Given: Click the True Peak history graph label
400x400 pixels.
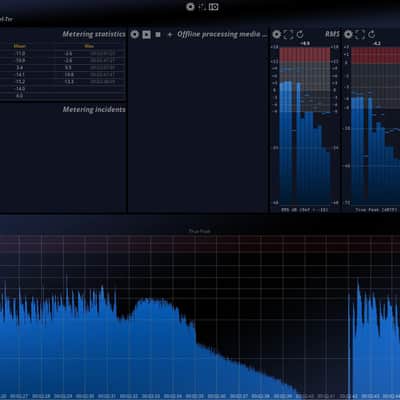Looking at the screenshot, I should pos(200,231).
